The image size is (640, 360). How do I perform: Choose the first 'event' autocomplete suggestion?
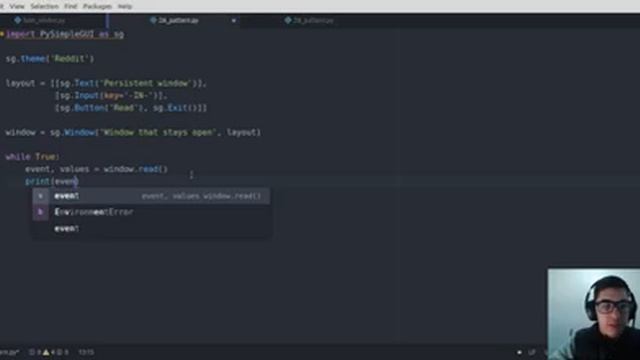151,196
